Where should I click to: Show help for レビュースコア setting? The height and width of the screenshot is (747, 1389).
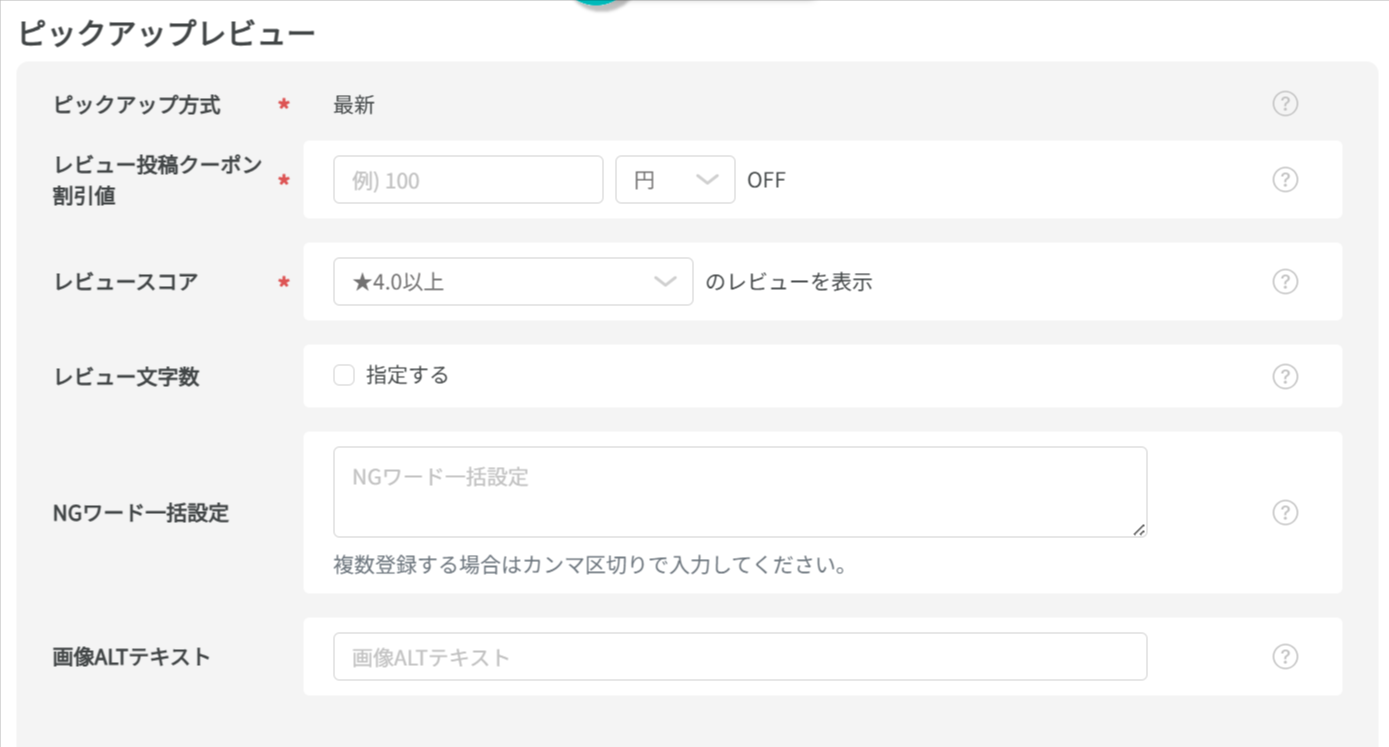tap(1285, 282)
